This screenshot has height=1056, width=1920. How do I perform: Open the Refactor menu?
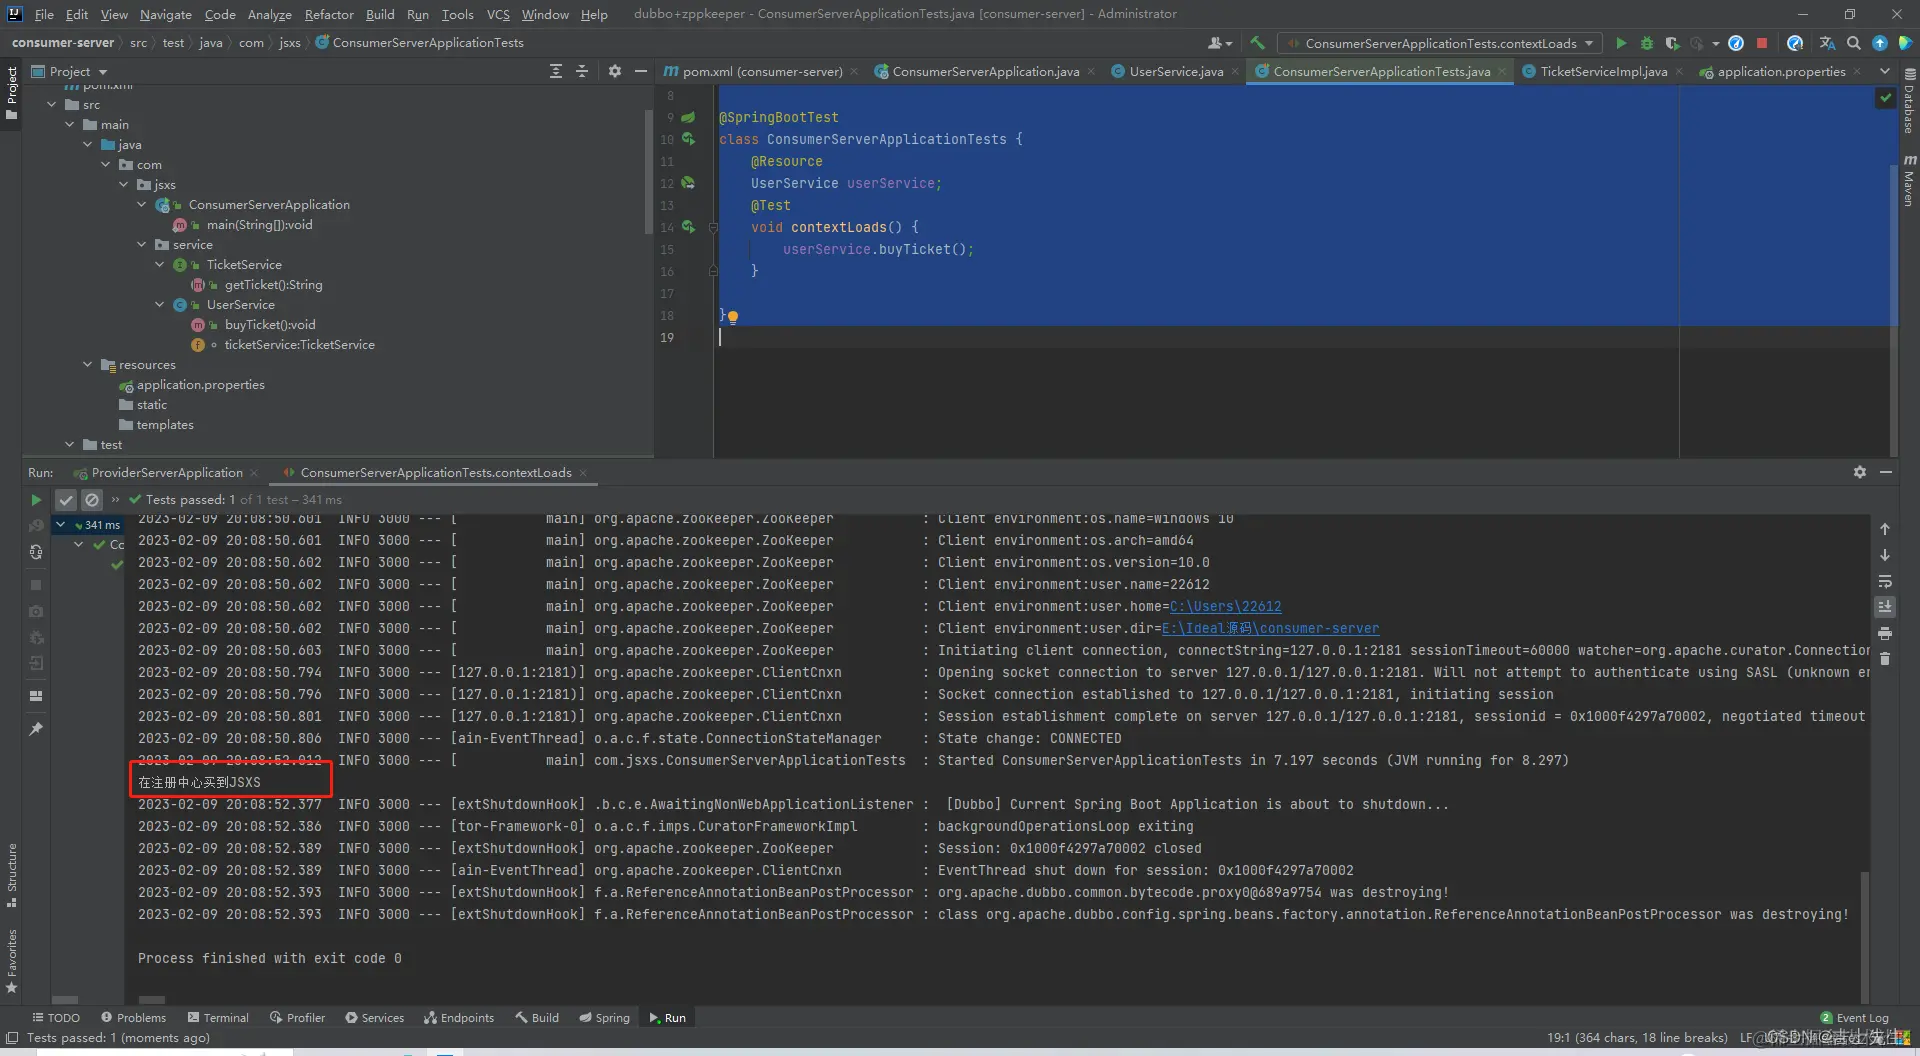pyautogui.click(x=329, y=14)
